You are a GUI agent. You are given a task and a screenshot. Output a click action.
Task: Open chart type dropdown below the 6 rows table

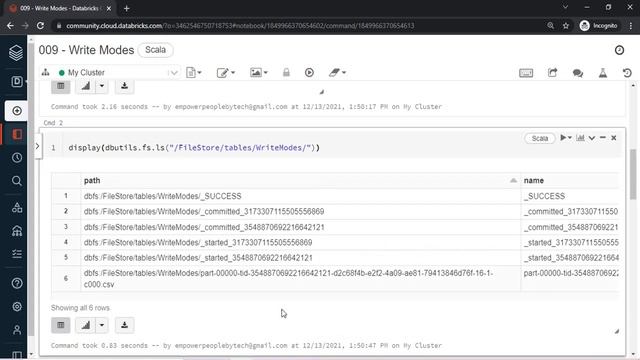click(x=102, y=325)
